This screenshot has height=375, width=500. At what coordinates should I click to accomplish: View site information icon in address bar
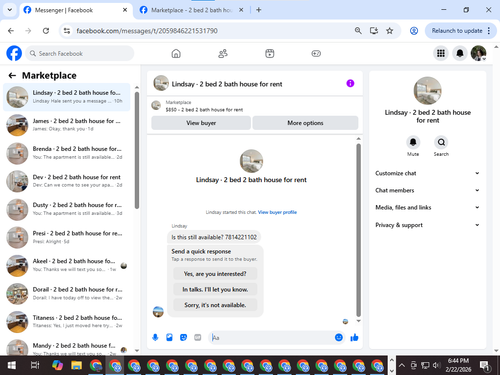tap(67, 31)
